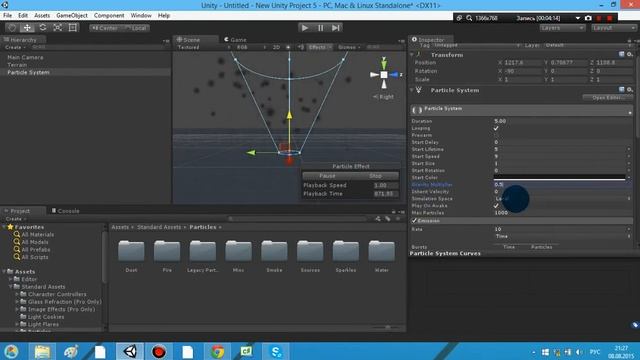Screen dimensions: 640x360
Task: Toggle the Local/Global handle button
Action: point(135,28)
